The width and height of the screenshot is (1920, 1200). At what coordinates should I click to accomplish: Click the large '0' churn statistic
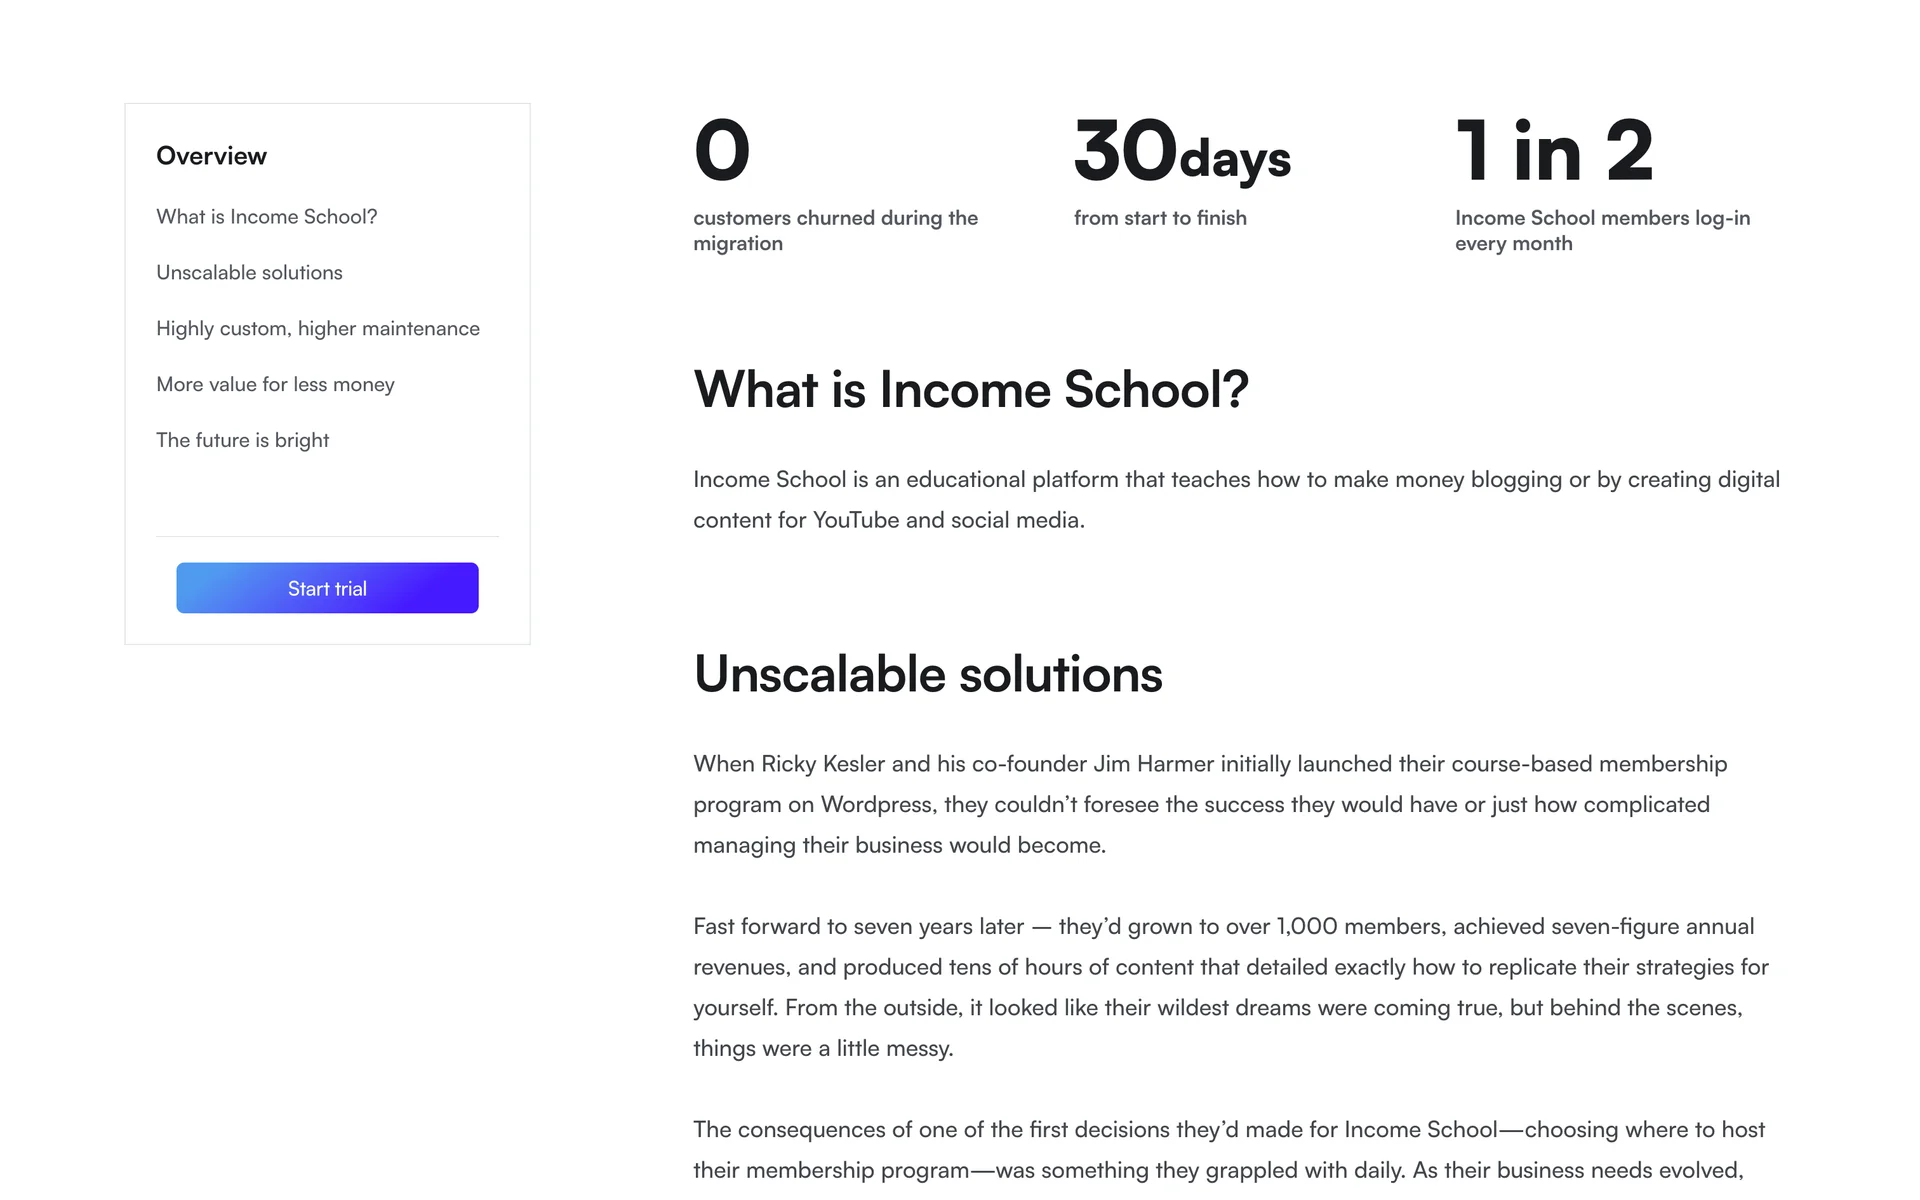[x=721, y=151]
